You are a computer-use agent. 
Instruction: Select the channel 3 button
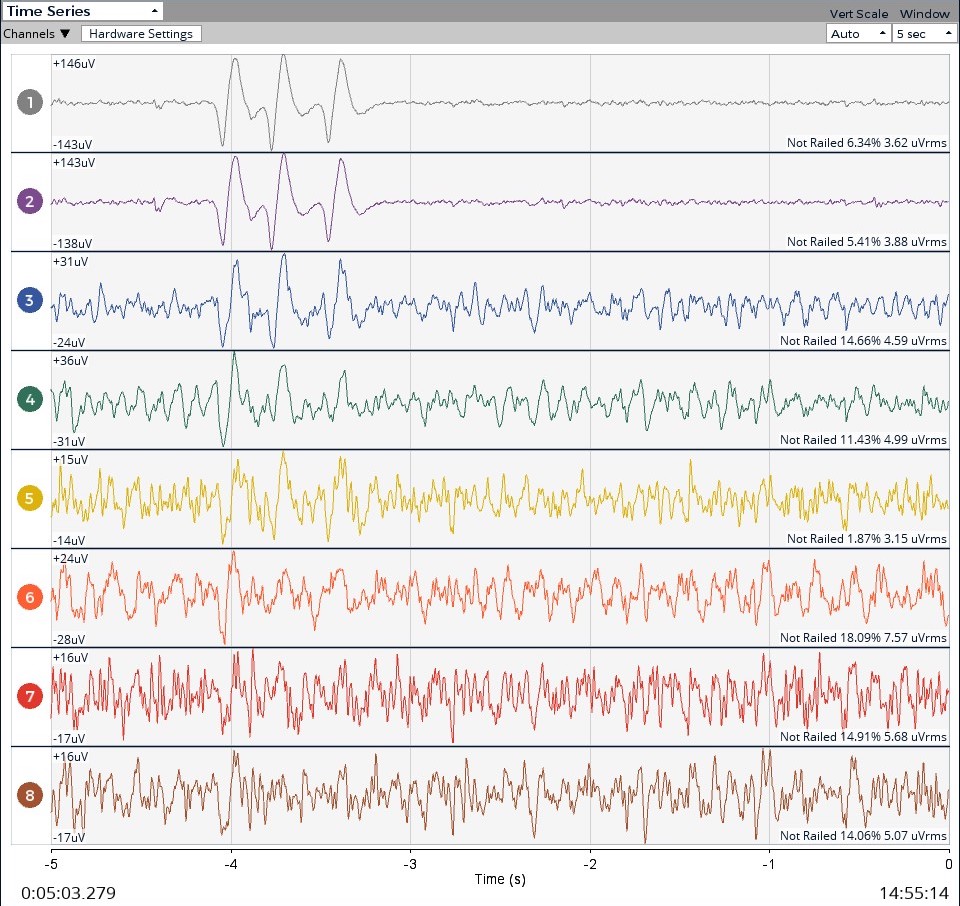(x=29, y=300)
